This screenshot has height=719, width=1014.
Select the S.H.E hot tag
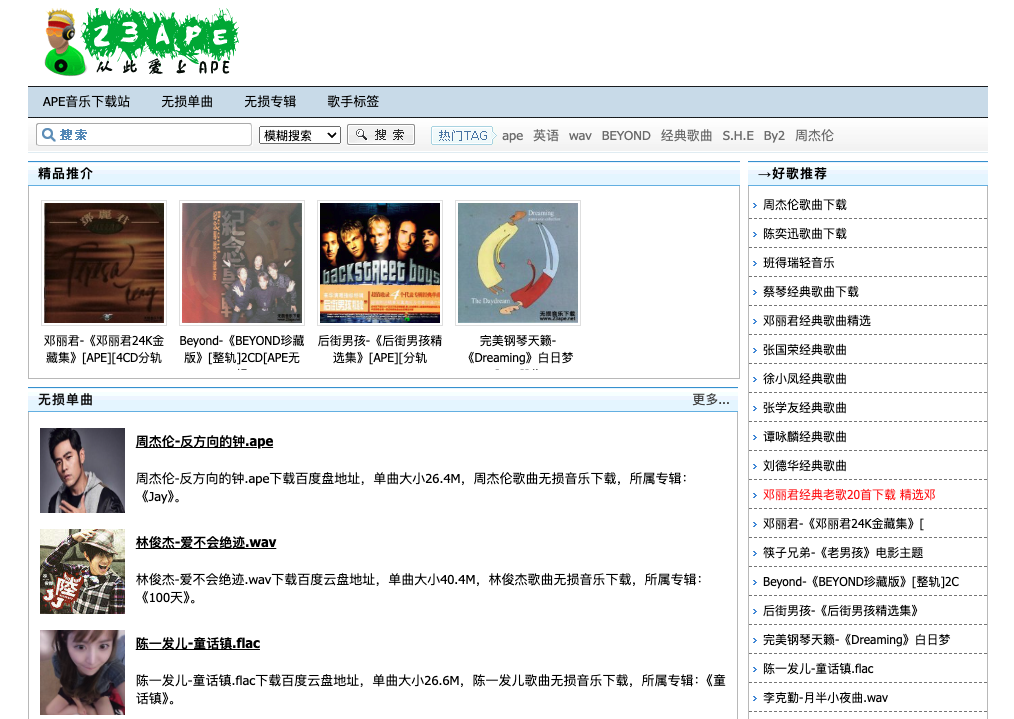pyautogui.click(x=738, y=135)
